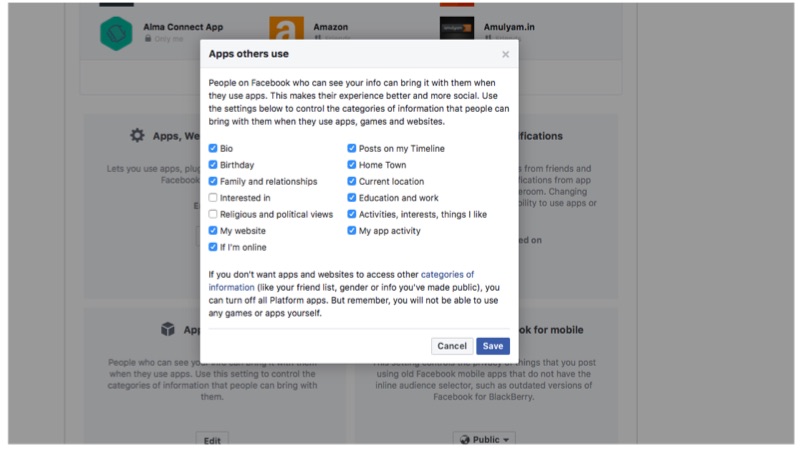Enable the Interested in checkbox
The width and height of the screenshot is (801, 449).
pyautogui.click(x=213, y=198)
